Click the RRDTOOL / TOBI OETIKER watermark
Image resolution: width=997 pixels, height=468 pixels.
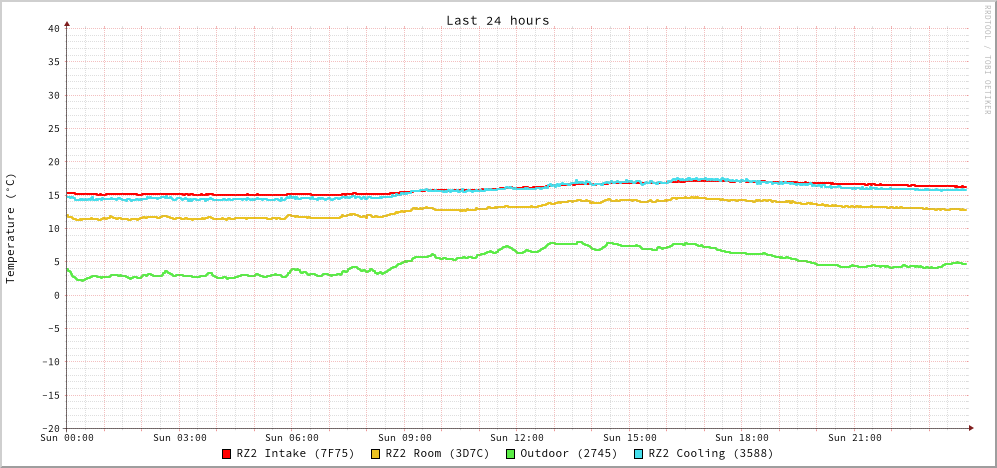[987, 58]
